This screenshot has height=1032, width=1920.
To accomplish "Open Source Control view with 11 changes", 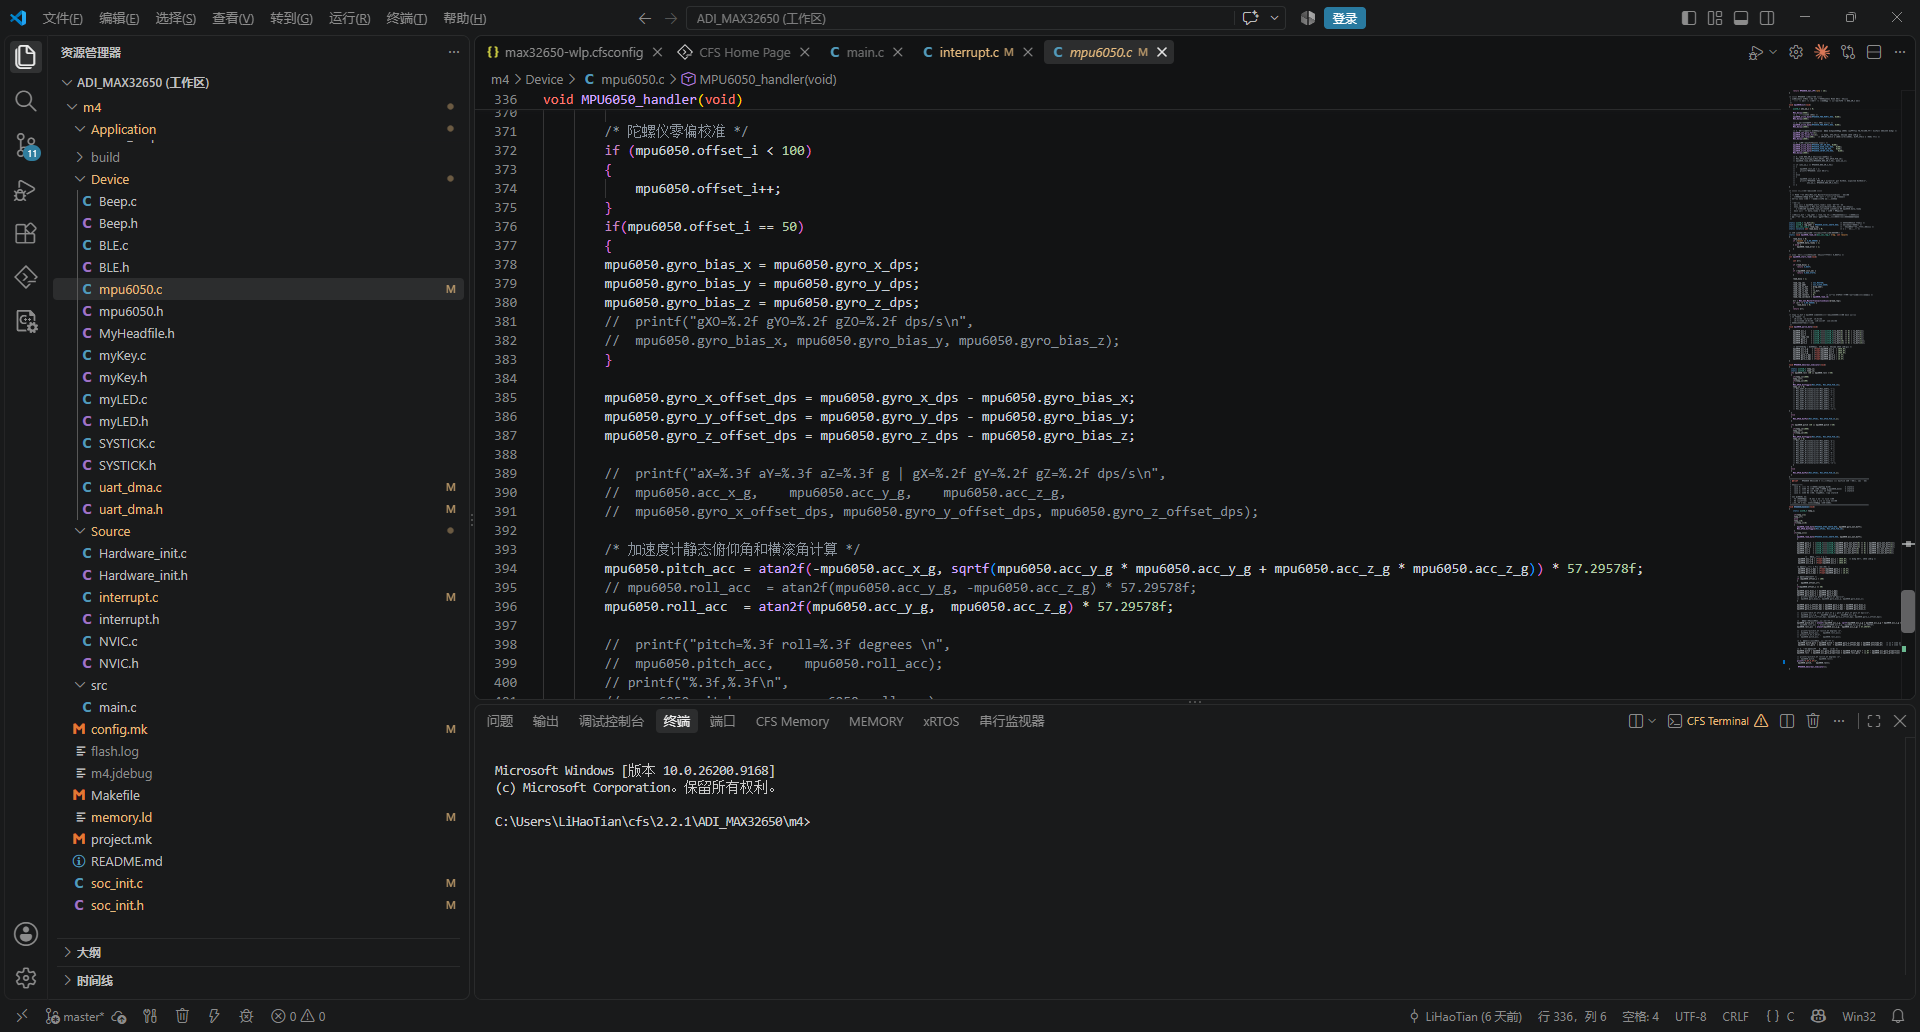I will pyautogui.click(x=26, y=146).
